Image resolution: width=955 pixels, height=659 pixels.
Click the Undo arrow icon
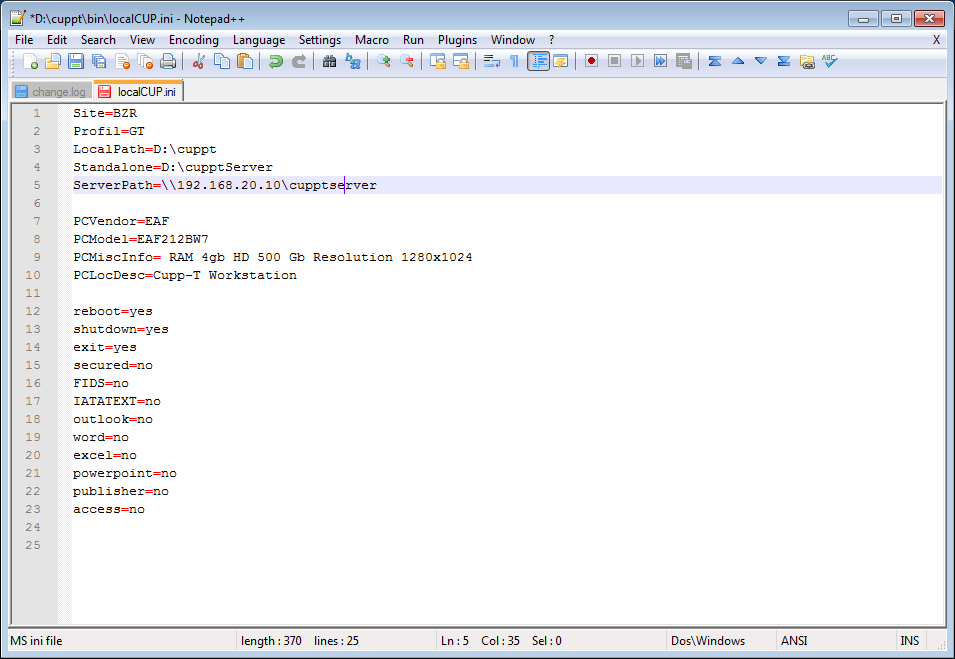(x=275, y=62)
